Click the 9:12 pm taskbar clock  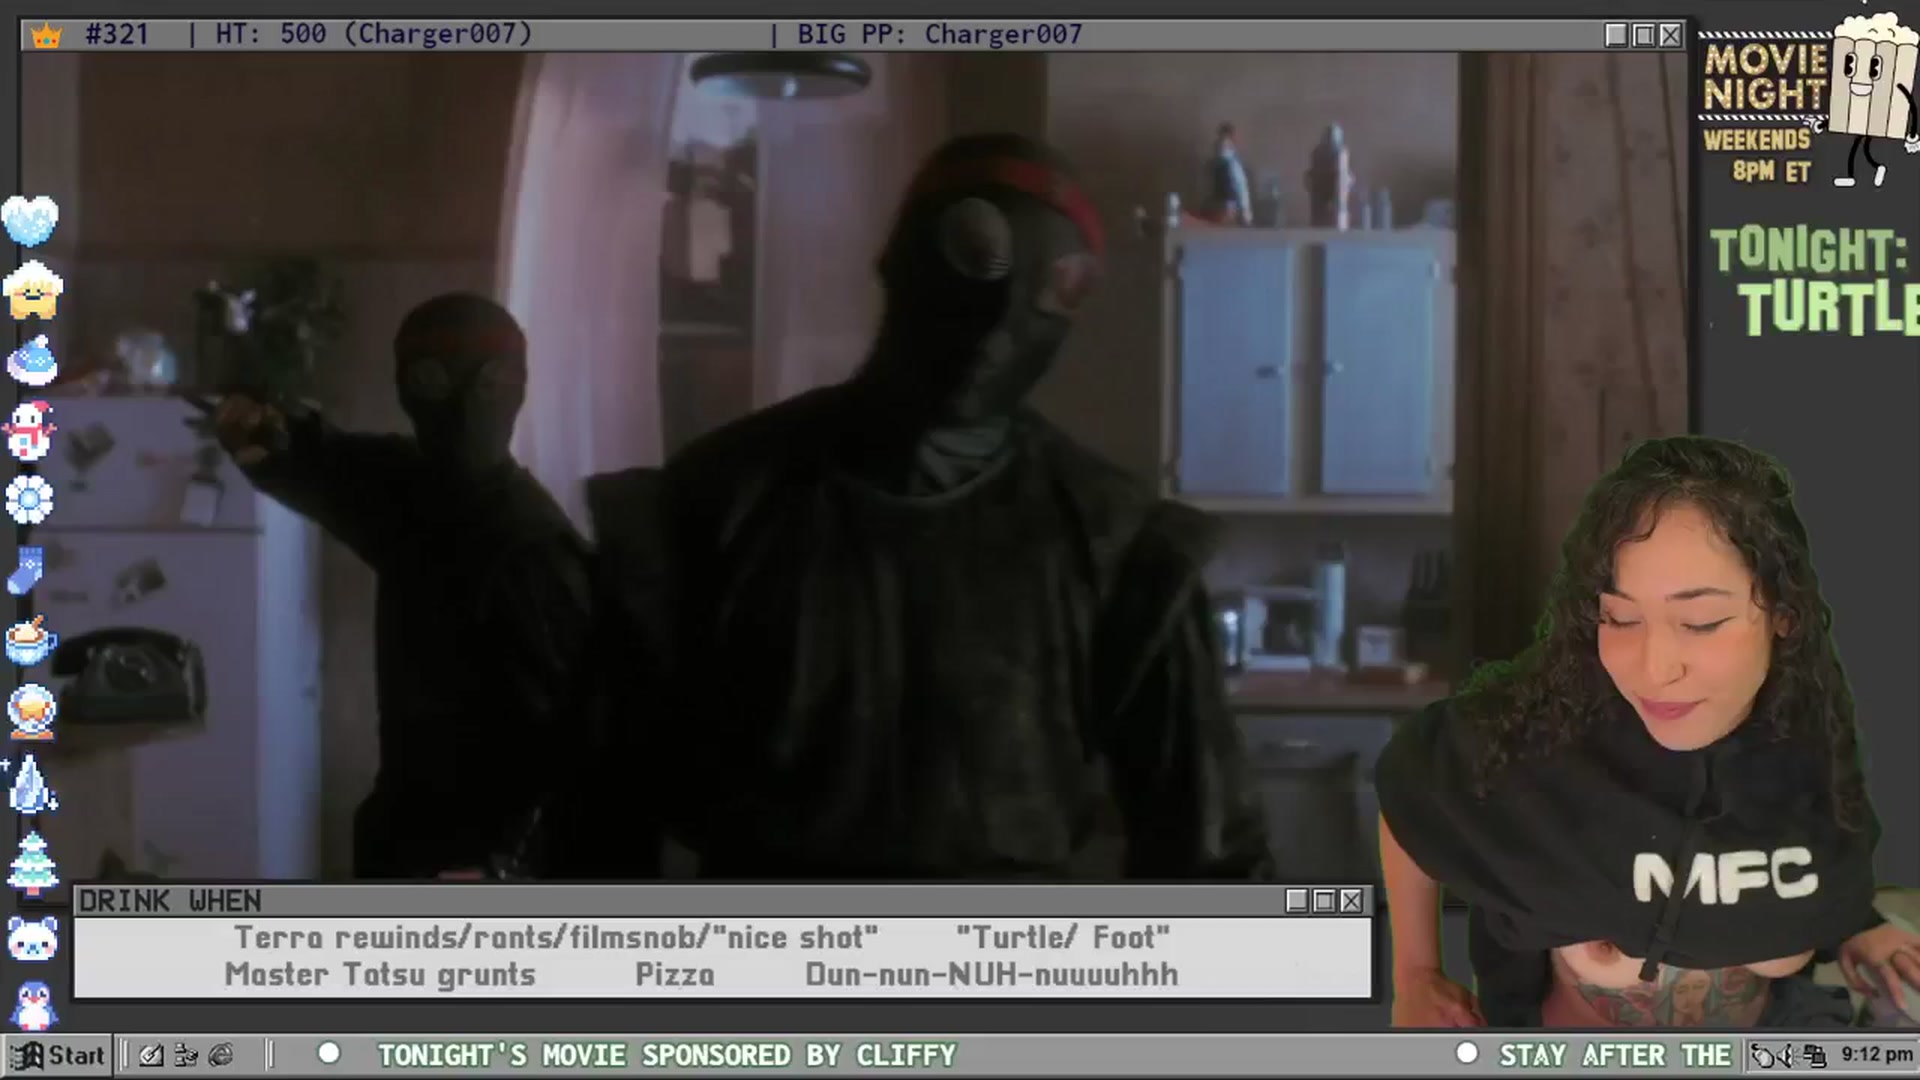point(1876,1055)
